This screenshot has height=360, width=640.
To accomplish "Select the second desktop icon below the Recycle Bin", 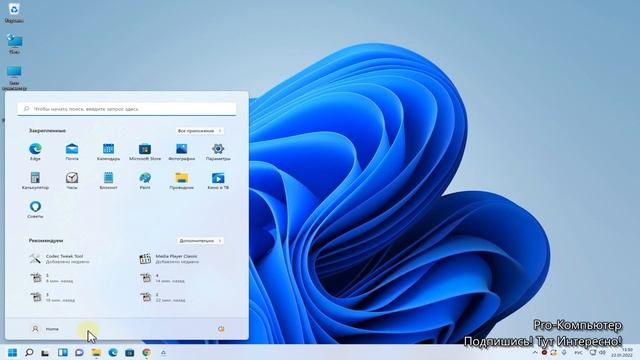I will (14, 44).
